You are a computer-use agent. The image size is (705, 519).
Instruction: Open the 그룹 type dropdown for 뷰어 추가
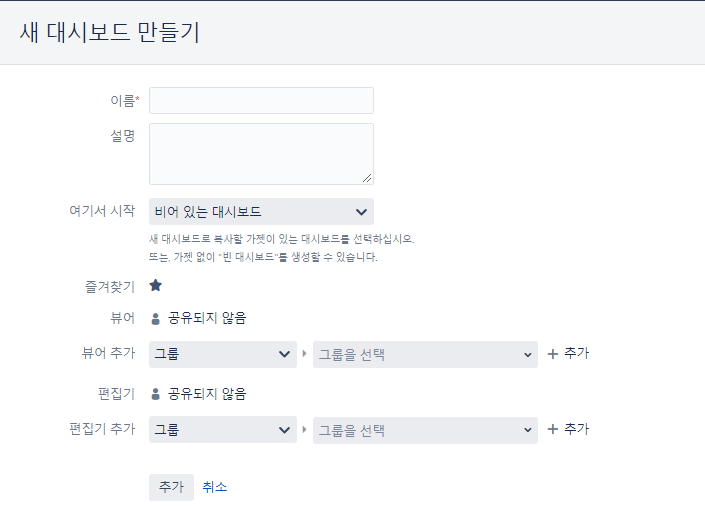pyautogui.click(x=223, y=354)
